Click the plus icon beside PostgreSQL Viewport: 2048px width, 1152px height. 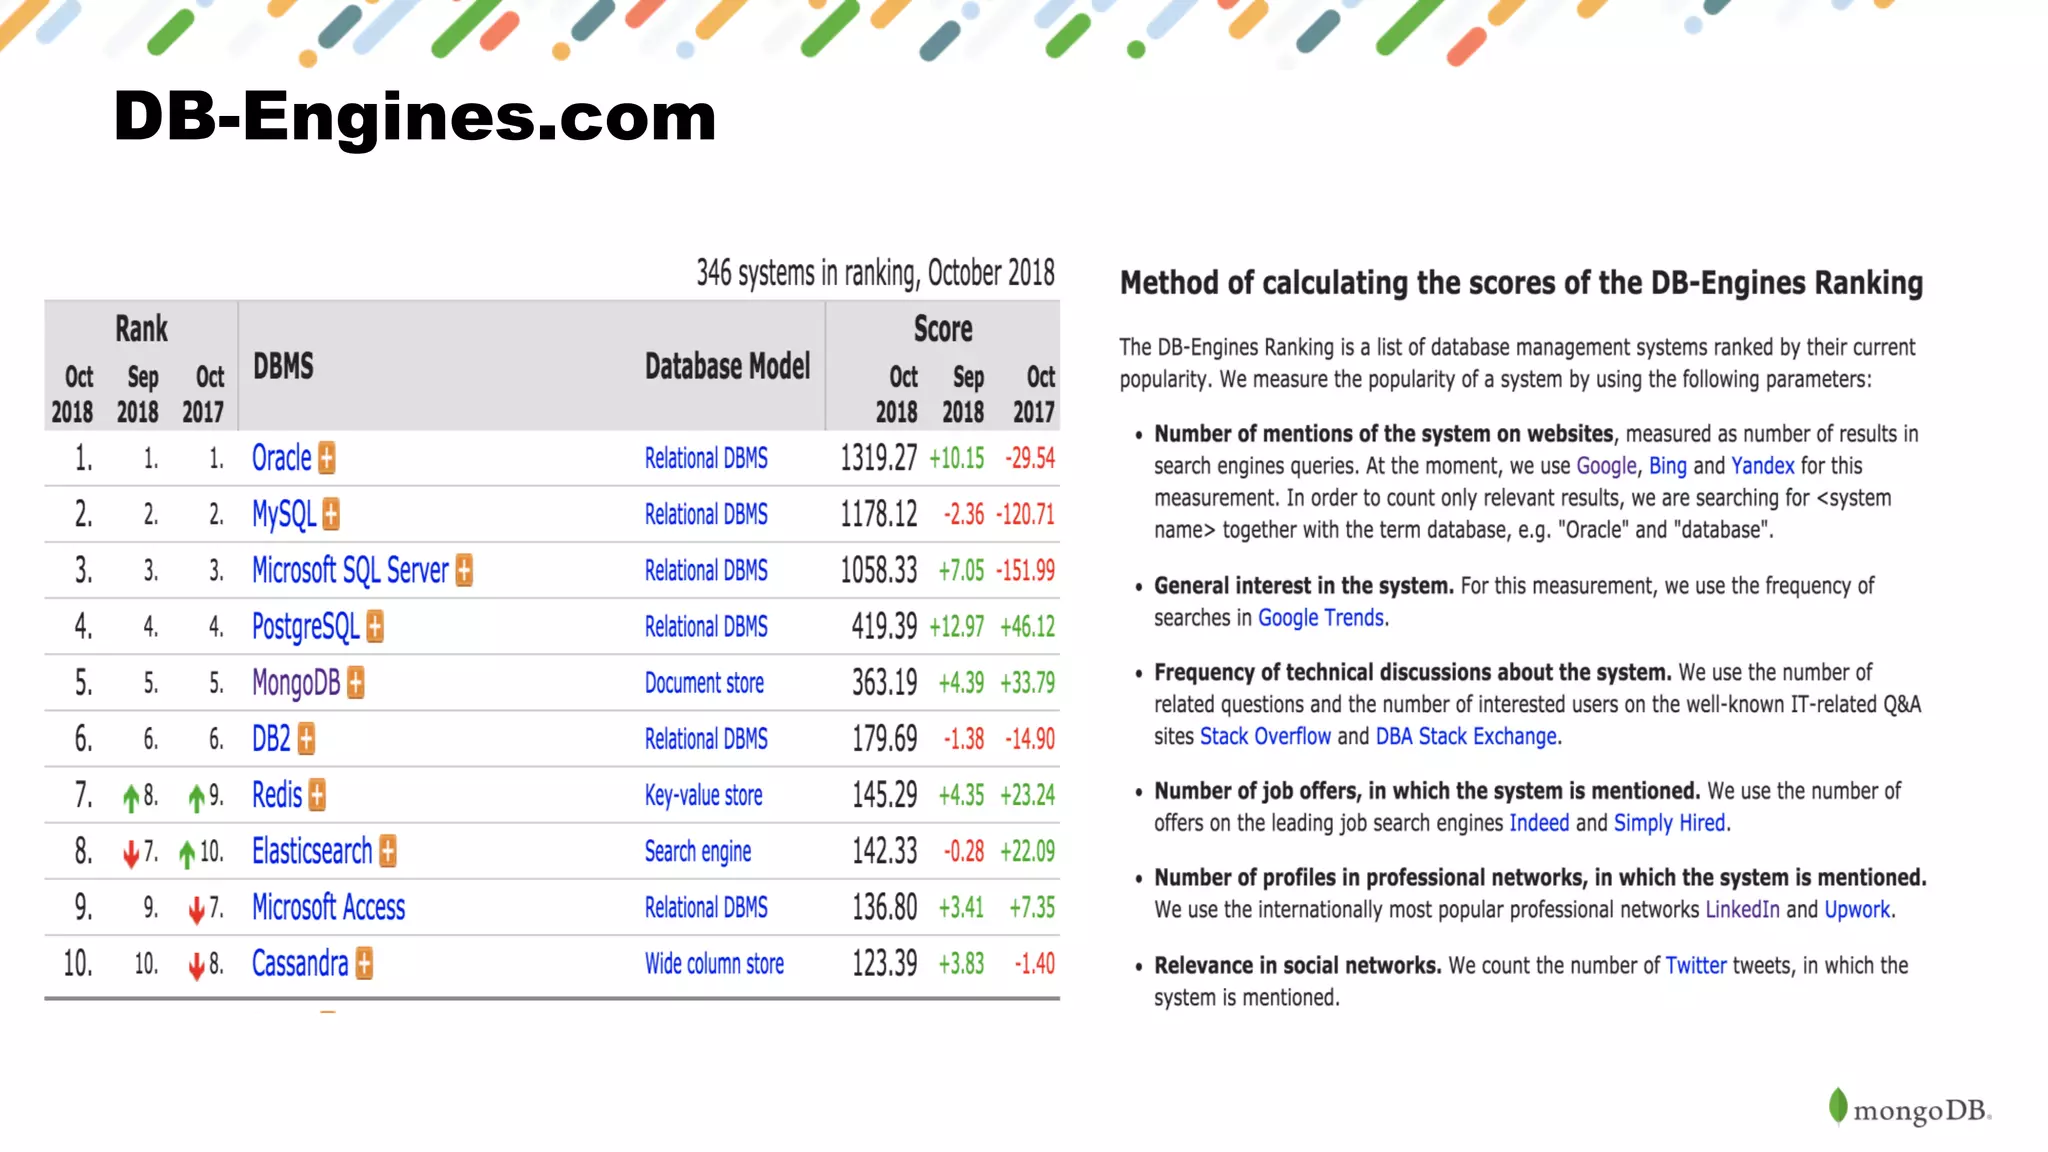pyautogui.click(x=375, y=627)
